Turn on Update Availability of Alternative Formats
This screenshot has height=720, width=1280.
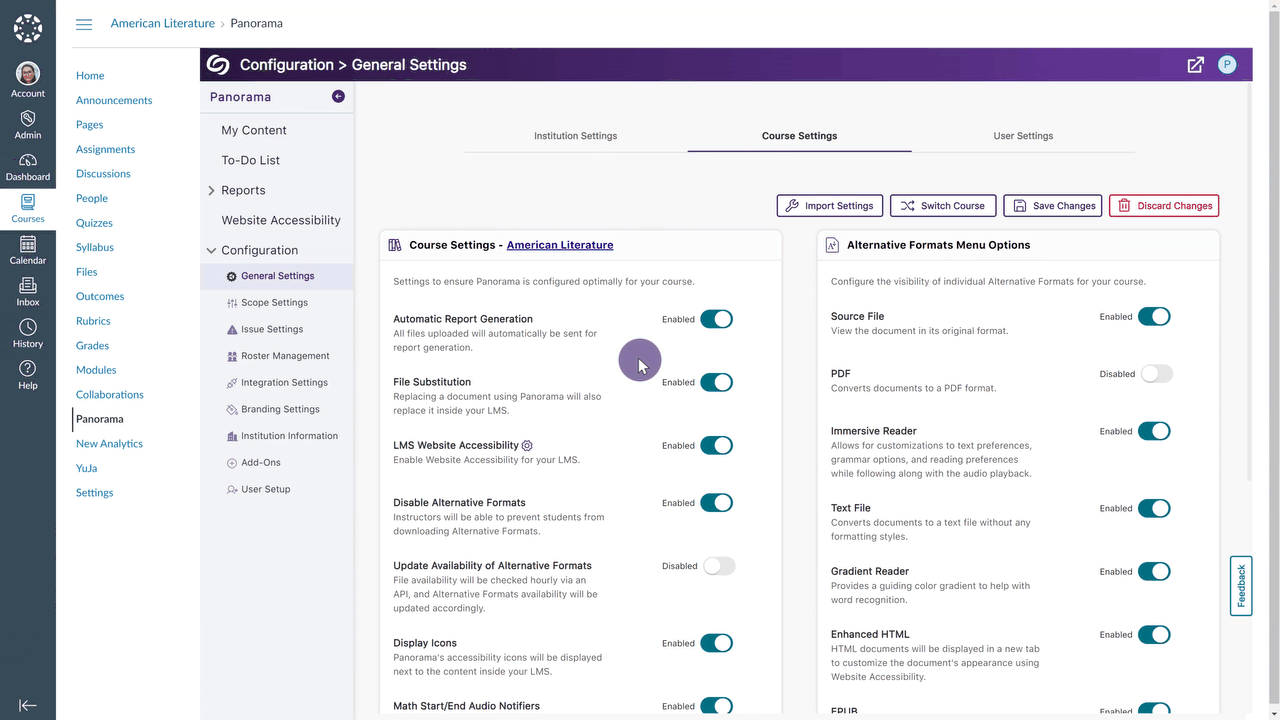click(x=718, y=566)
